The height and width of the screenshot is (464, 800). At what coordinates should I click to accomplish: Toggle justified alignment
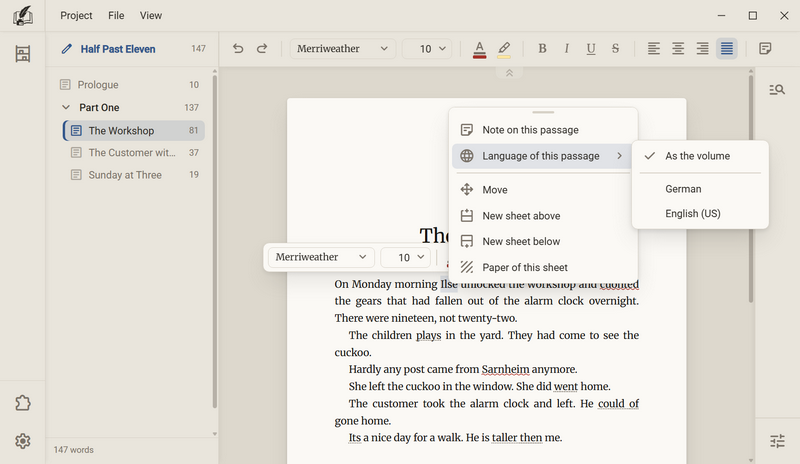(727, 48)
